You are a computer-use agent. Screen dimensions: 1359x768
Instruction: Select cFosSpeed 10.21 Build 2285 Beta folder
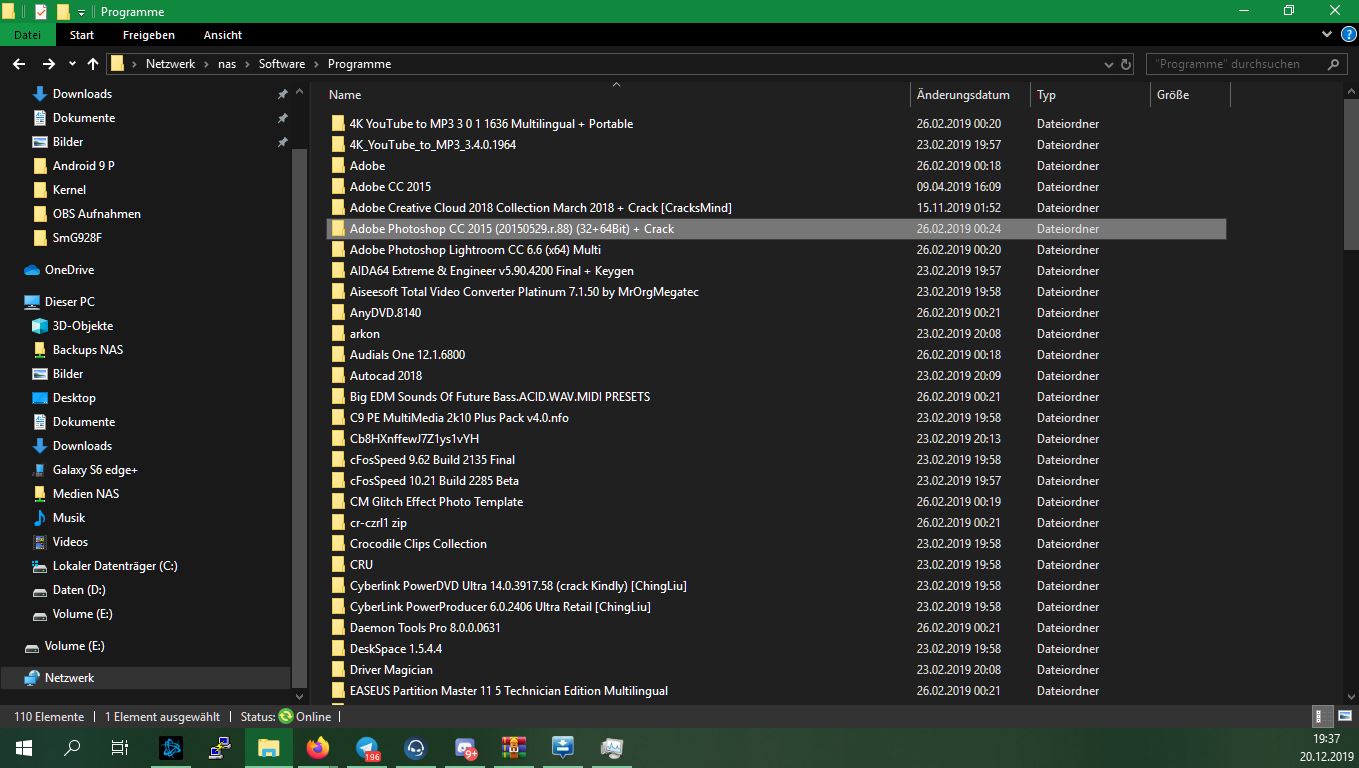(434, 481)
